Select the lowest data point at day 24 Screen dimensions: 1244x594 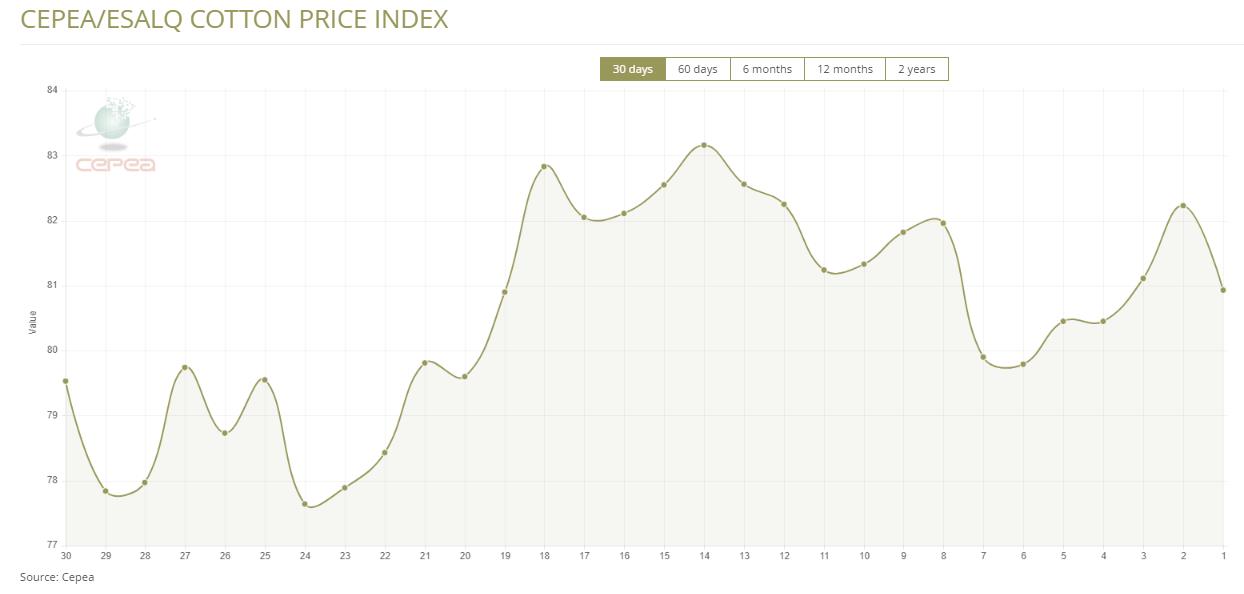coord(305,504)
